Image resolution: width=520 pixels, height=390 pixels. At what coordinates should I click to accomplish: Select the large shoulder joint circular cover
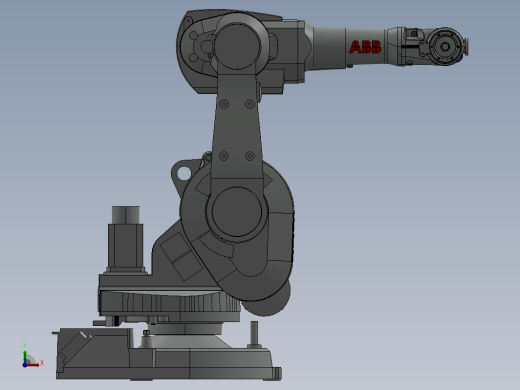tap(237, 212)
